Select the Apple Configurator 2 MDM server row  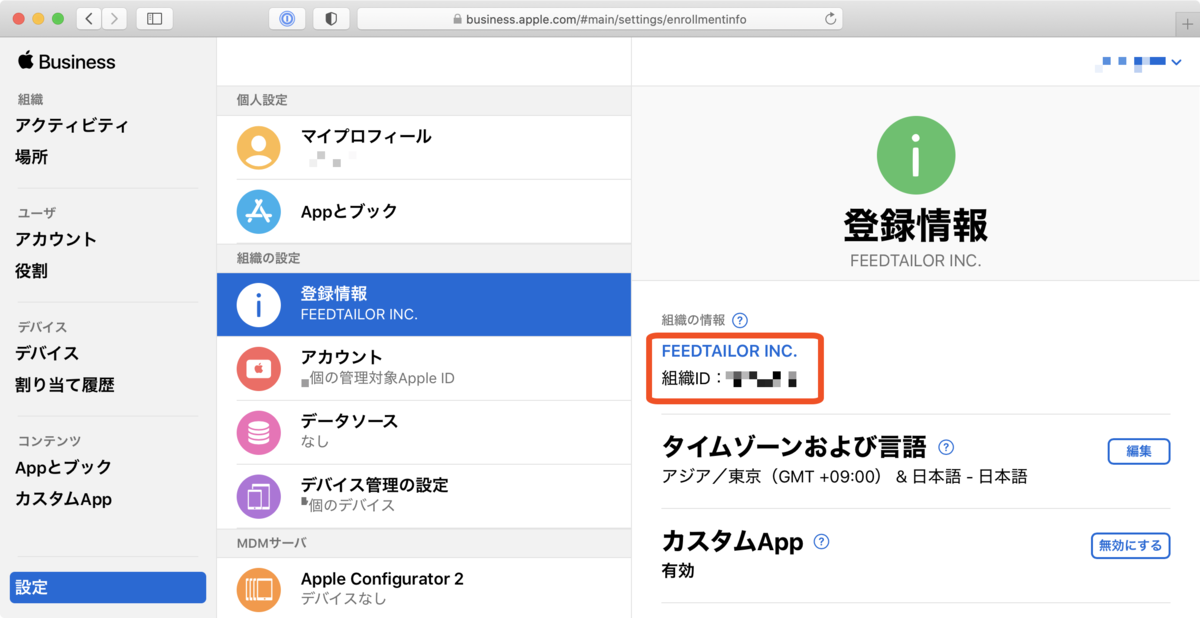tap(424, 588)
